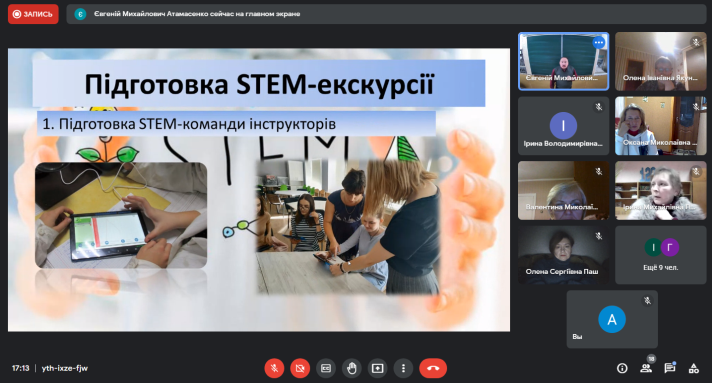Select Олена Іванівна's video tile

661,61
